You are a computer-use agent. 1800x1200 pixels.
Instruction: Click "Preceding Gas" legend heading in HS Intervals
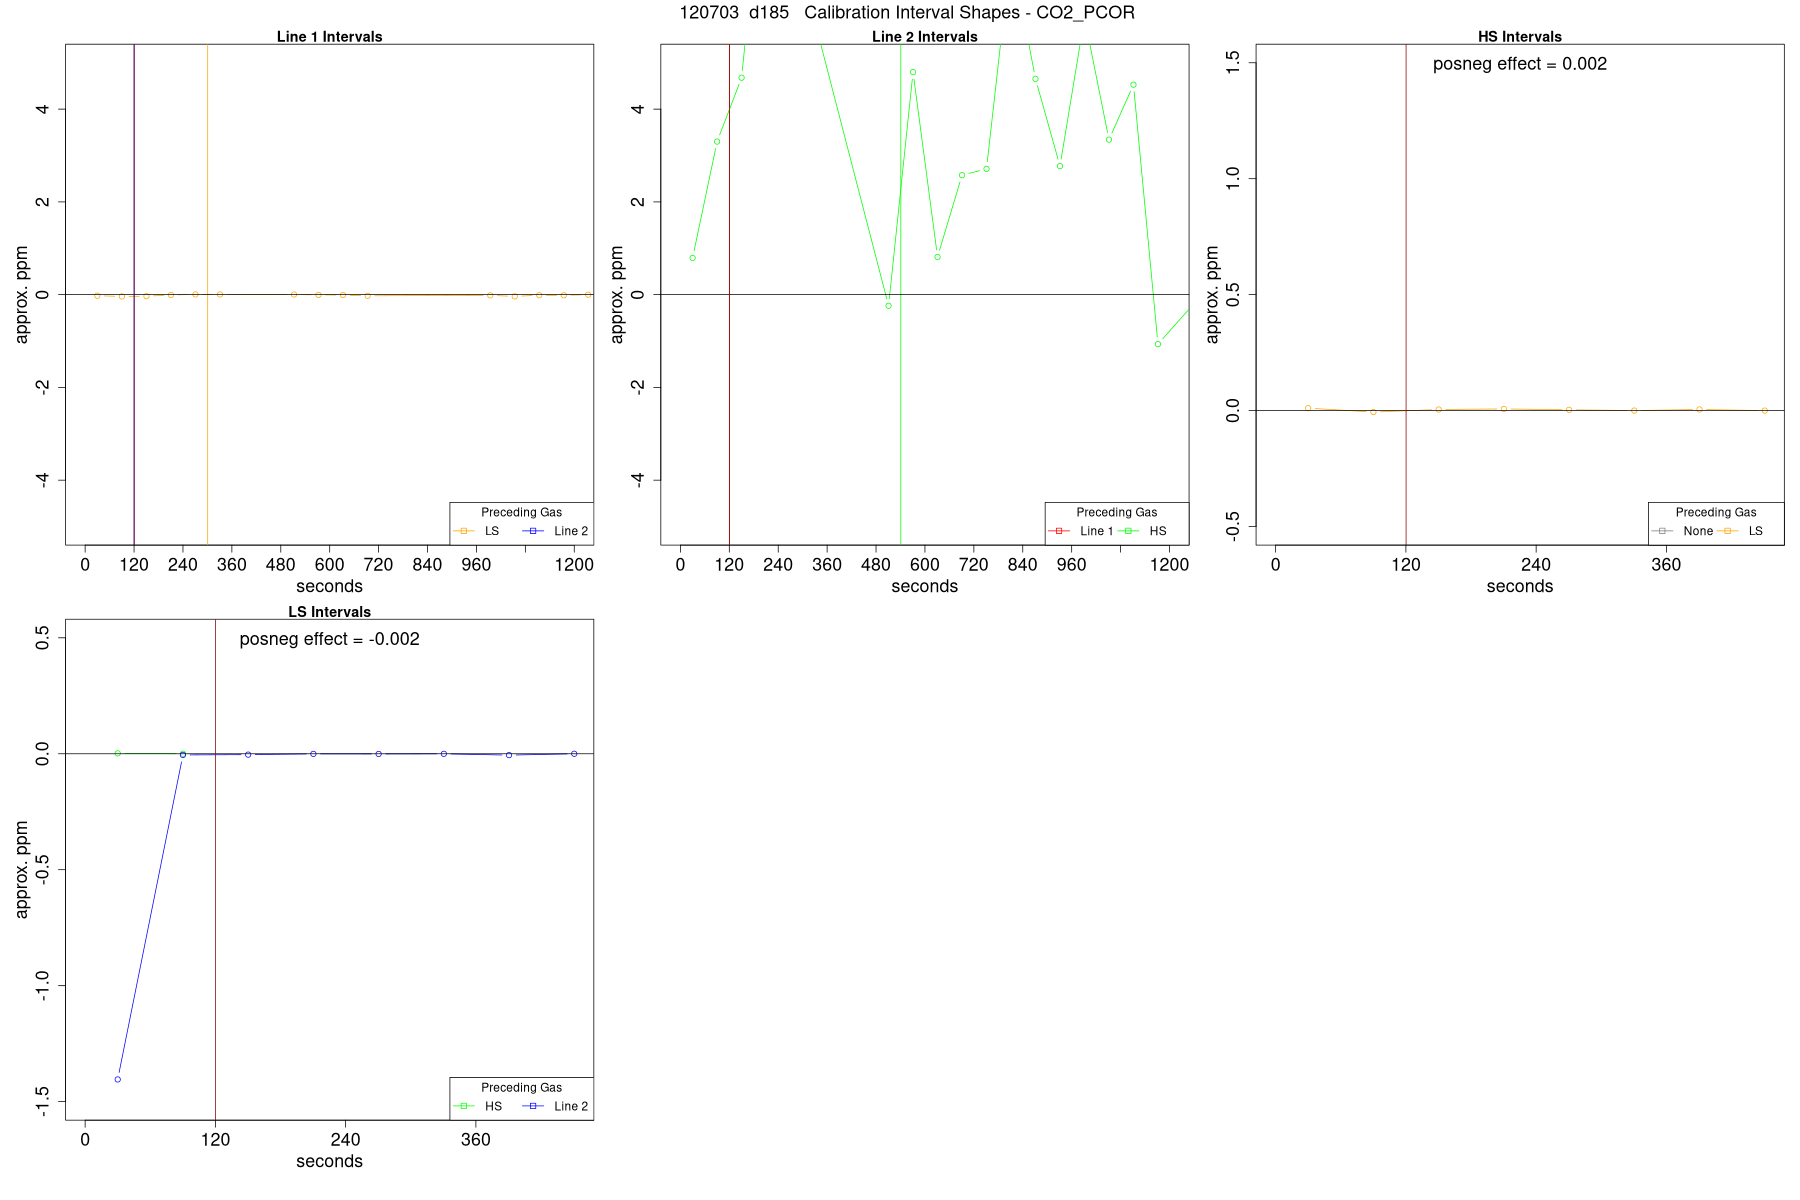1716,512
